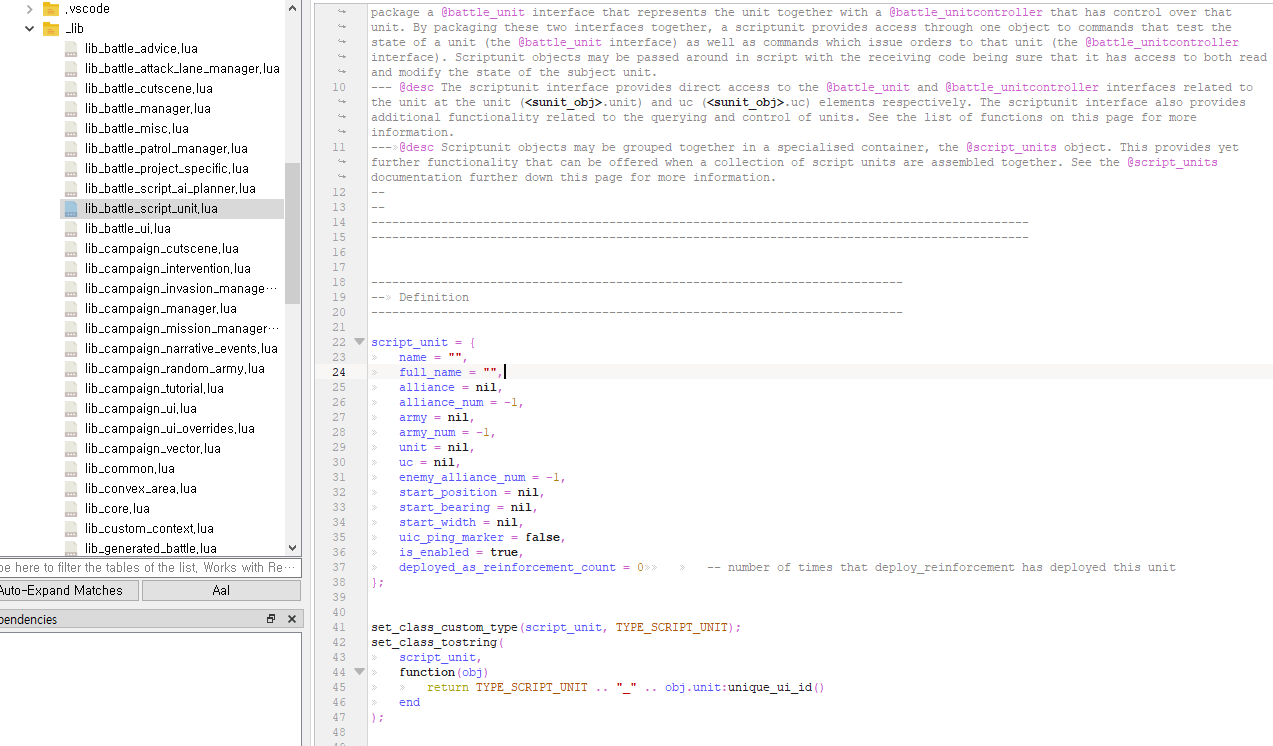Image resolution: width=1273 pixels, height=746 pixels.
Task: Click the lib_campaign_ui.lua file icon
Action: point(71,409)
